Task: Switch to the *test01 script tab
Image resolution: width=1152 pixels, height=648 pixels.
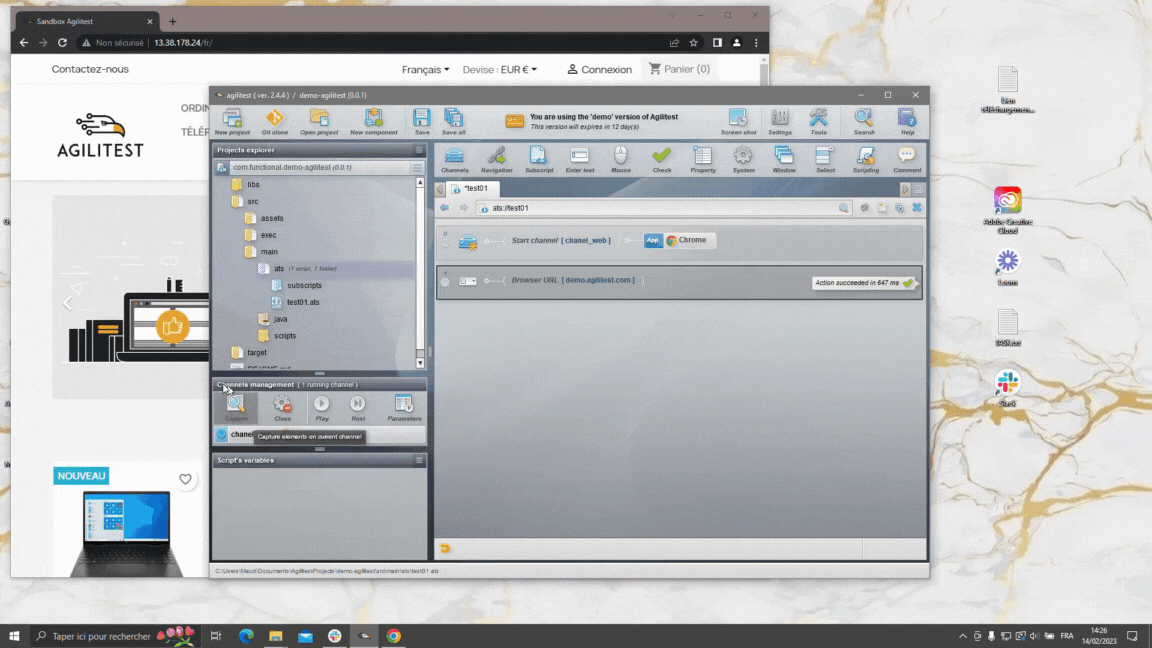Action: tap(475, 189)
